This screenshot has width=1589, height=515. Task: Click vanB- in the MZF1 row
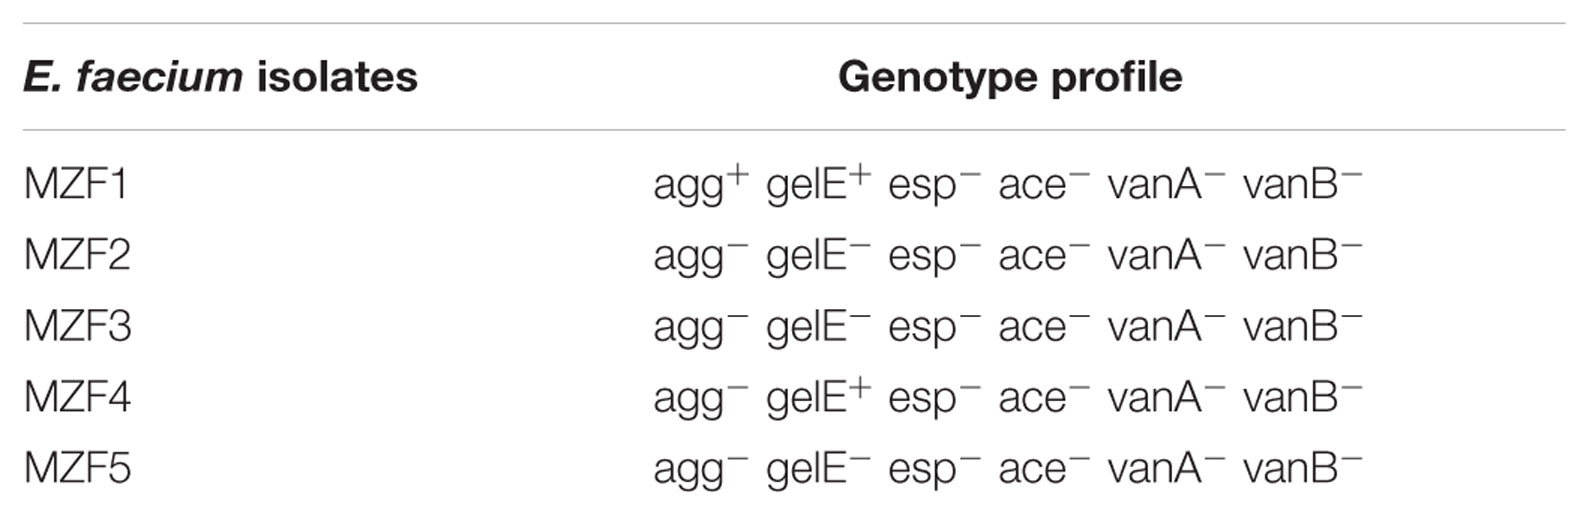pos(1302,184)
